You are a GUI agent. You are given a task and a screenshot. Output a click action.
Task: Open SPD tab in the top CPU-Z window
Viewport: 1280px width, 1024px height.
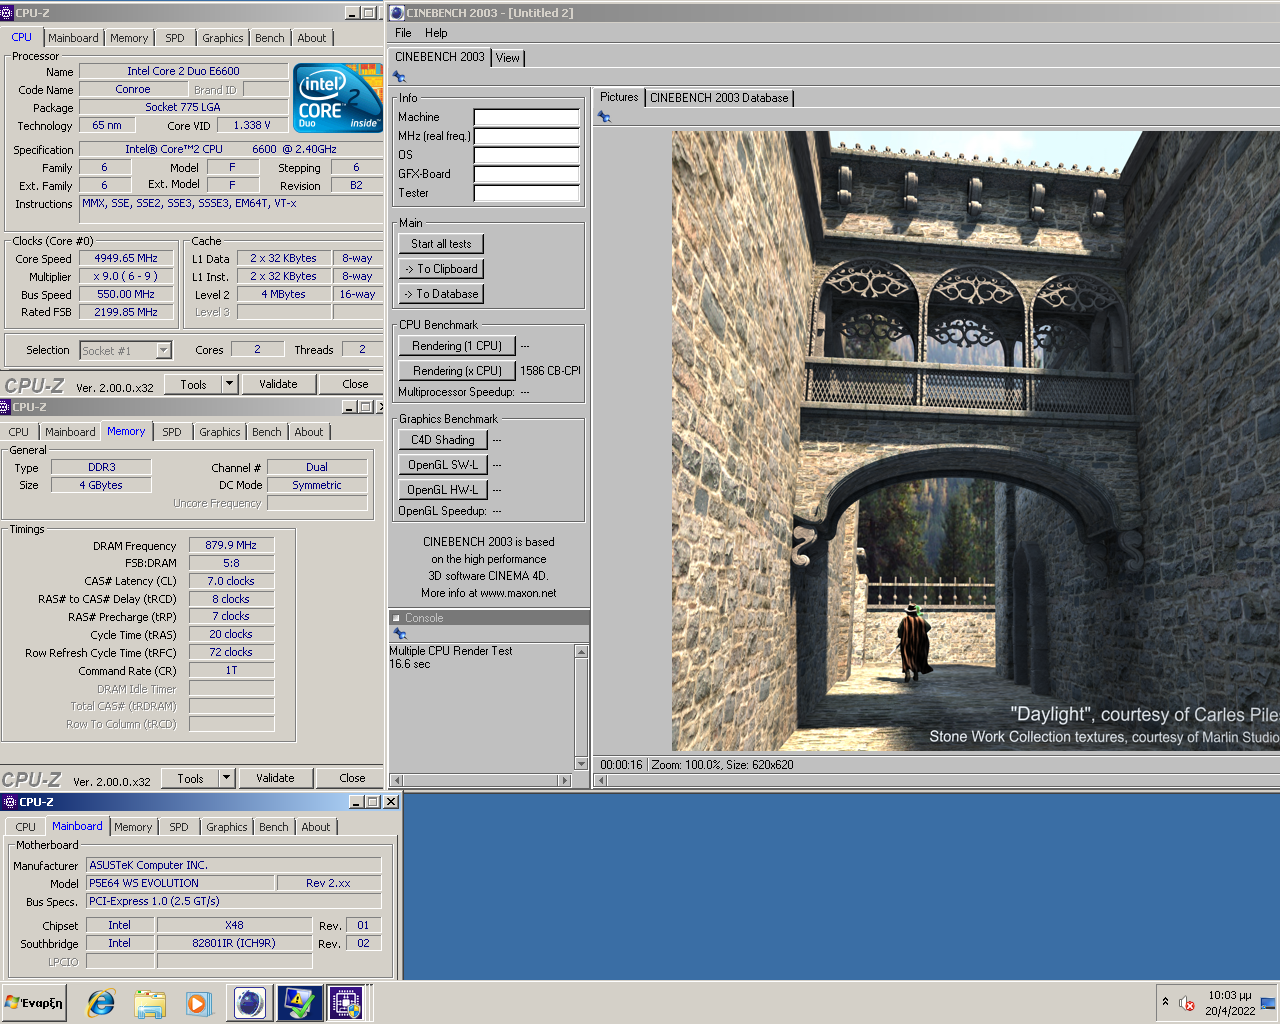(175, 38)
